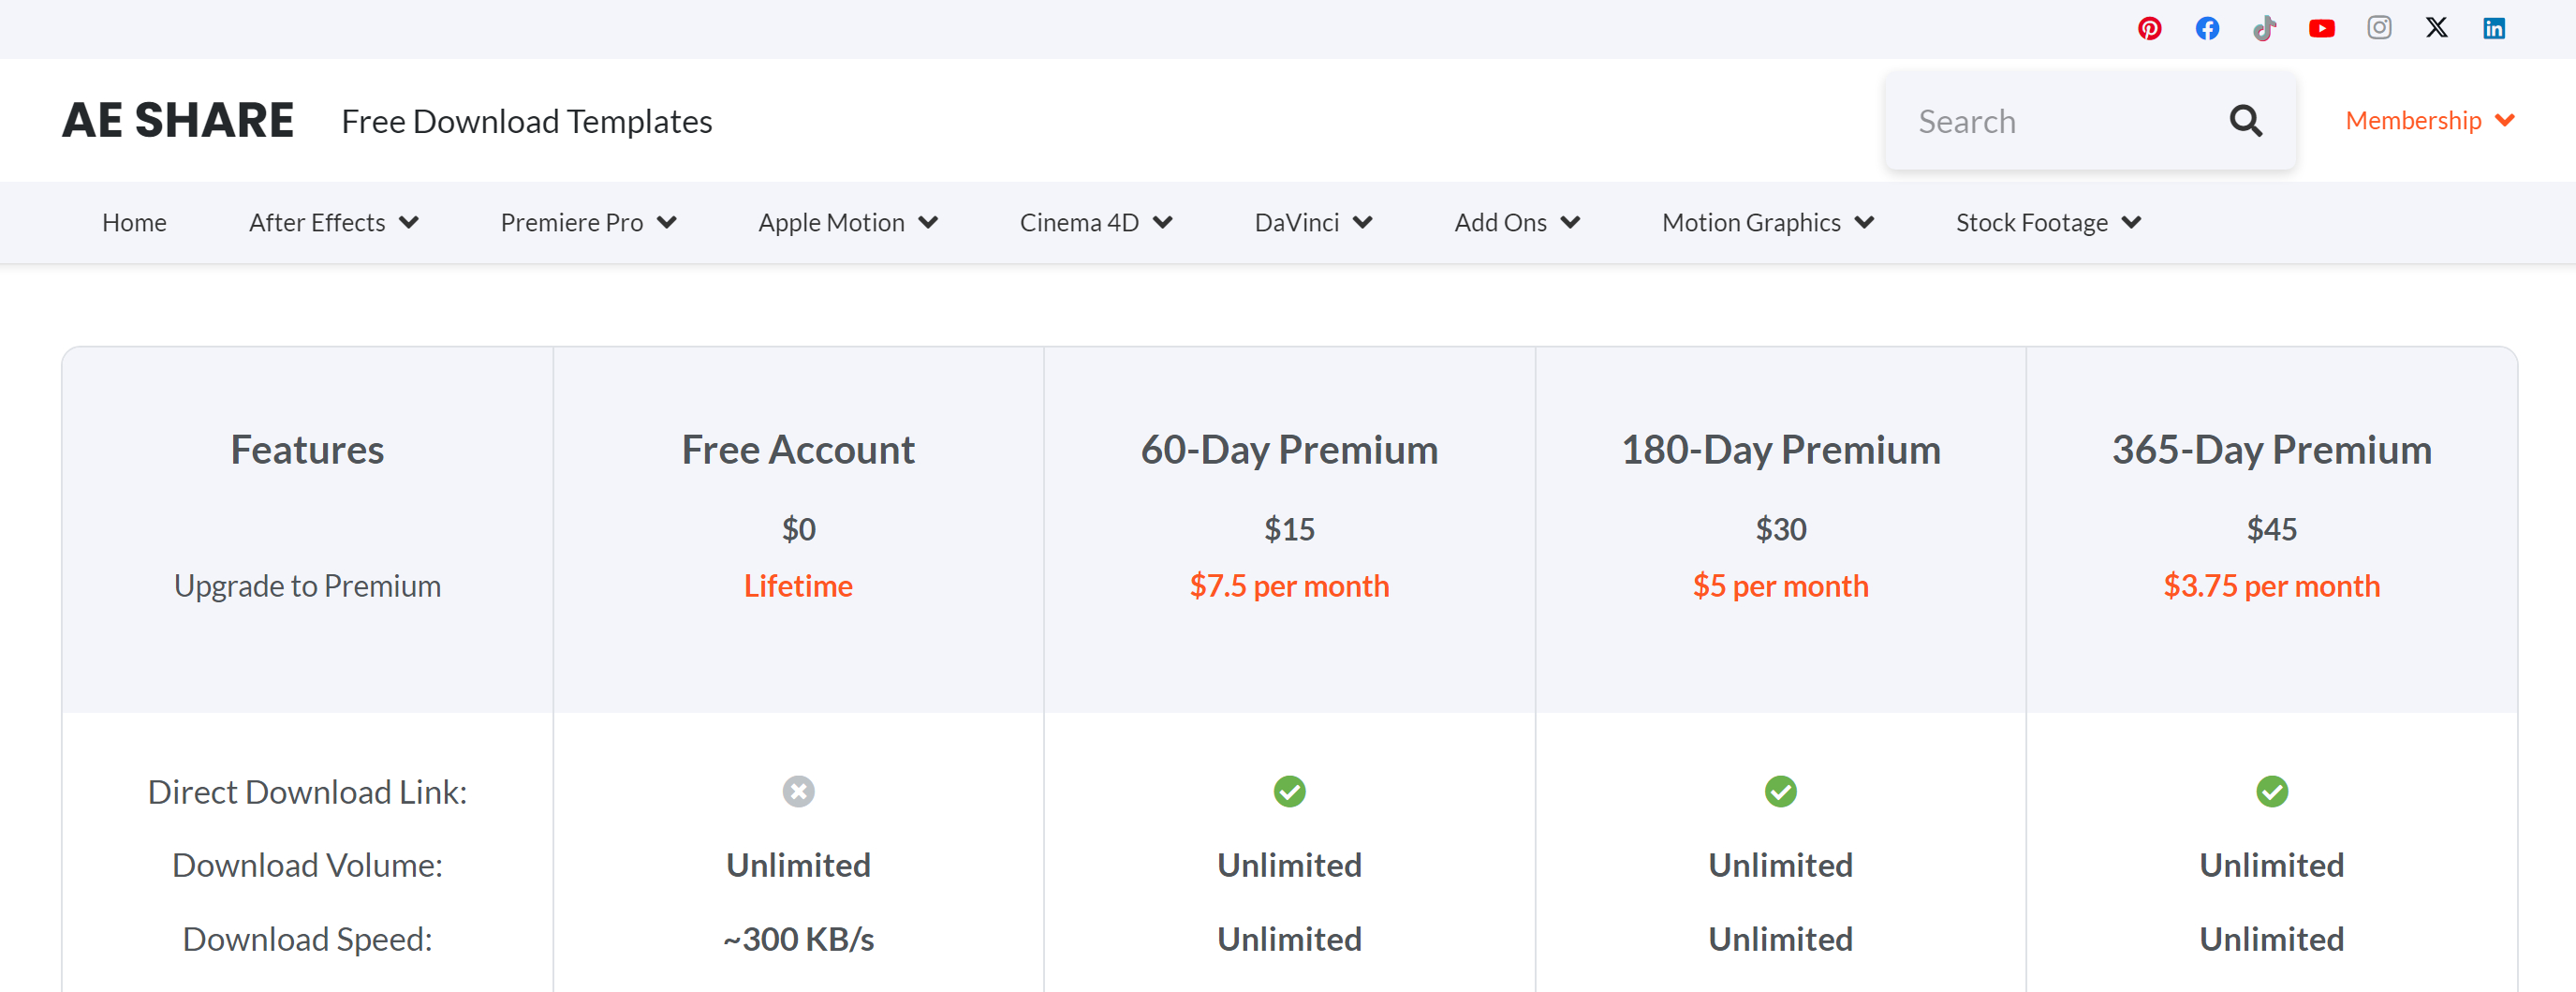Click the $45 price

pos(2271,528)
